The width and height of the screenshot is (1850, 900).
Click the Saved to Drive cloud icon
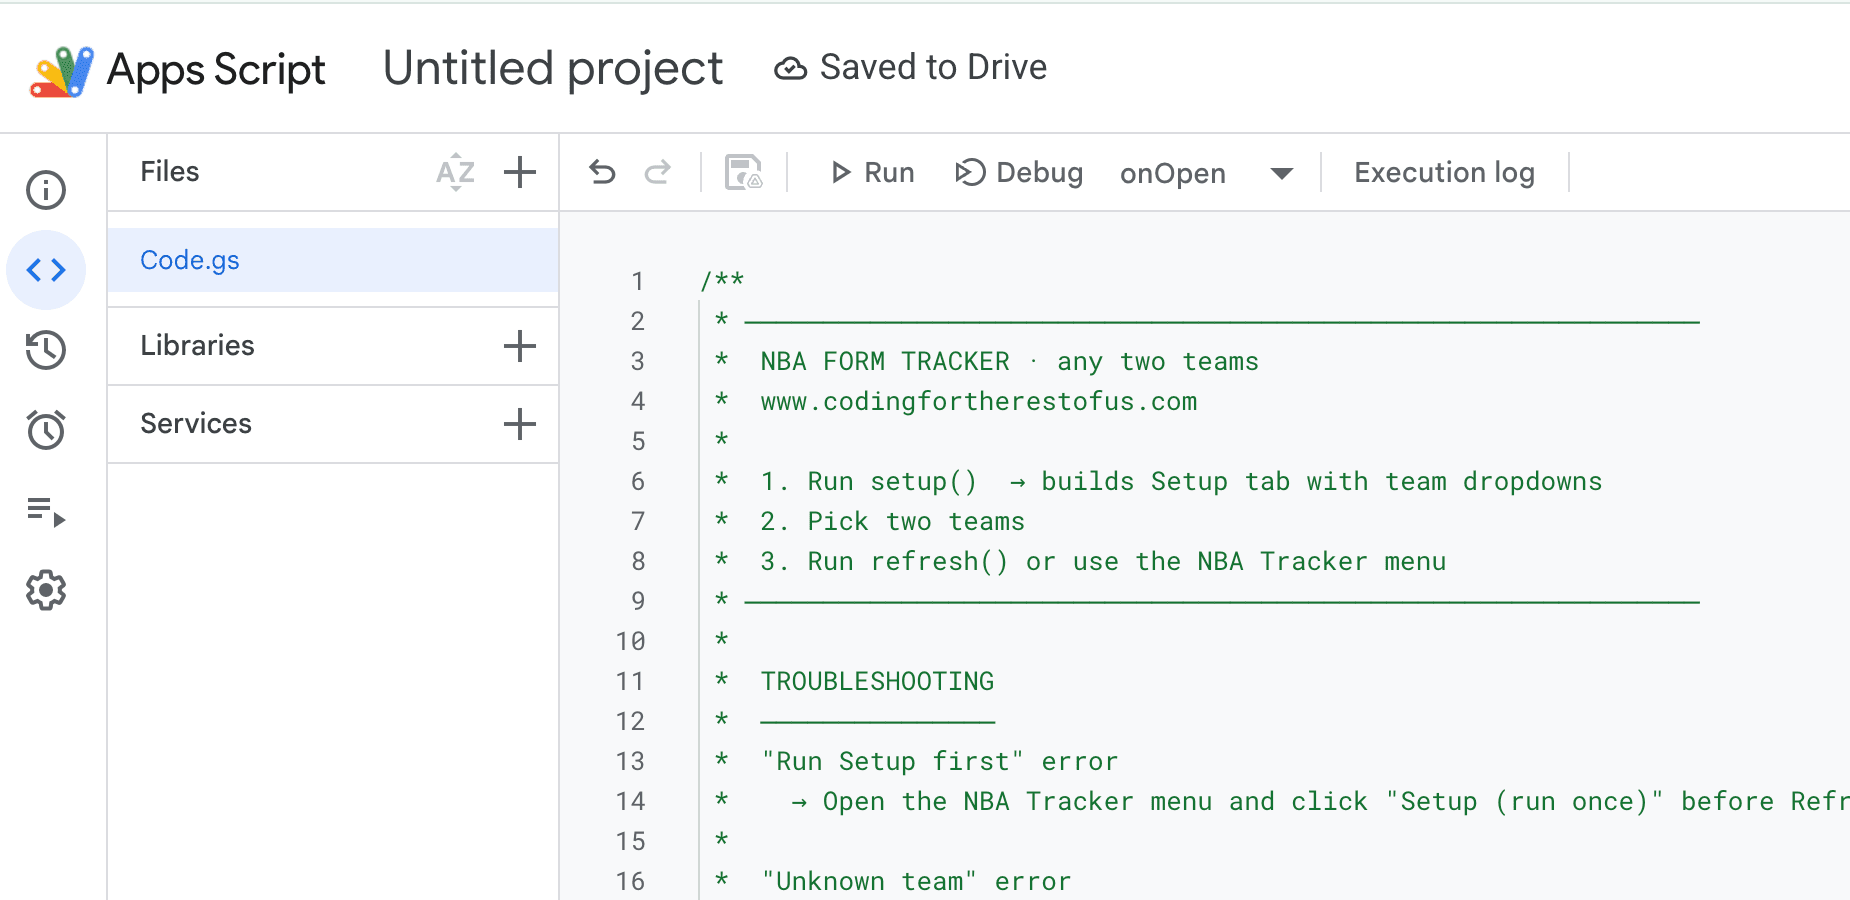tap(790, 68)
